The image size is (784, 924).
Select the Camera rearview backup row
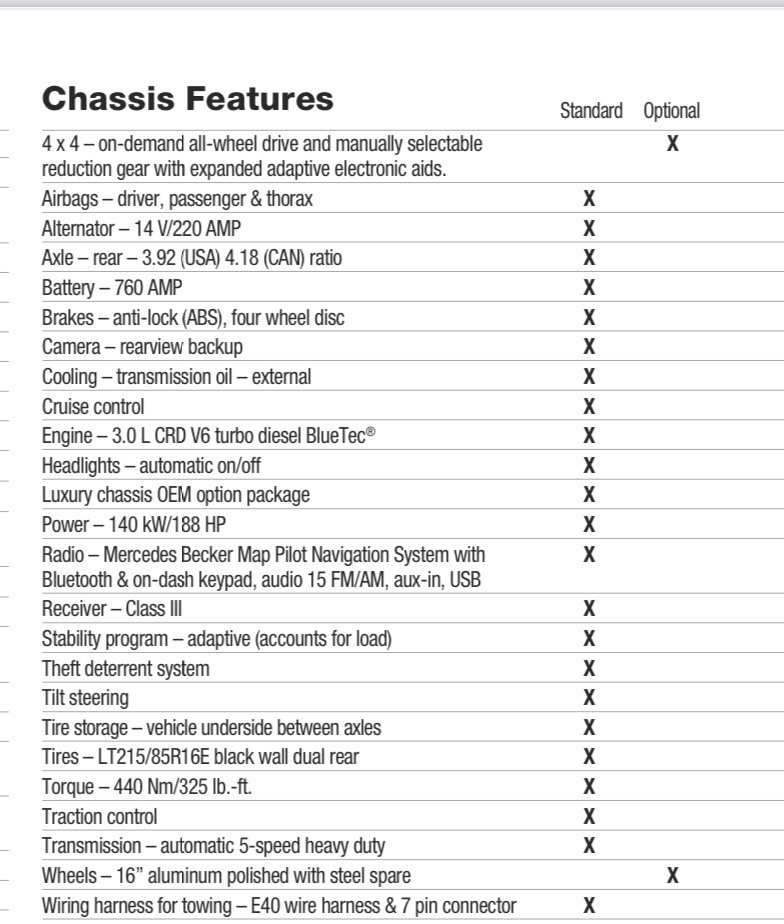(142, 347)
